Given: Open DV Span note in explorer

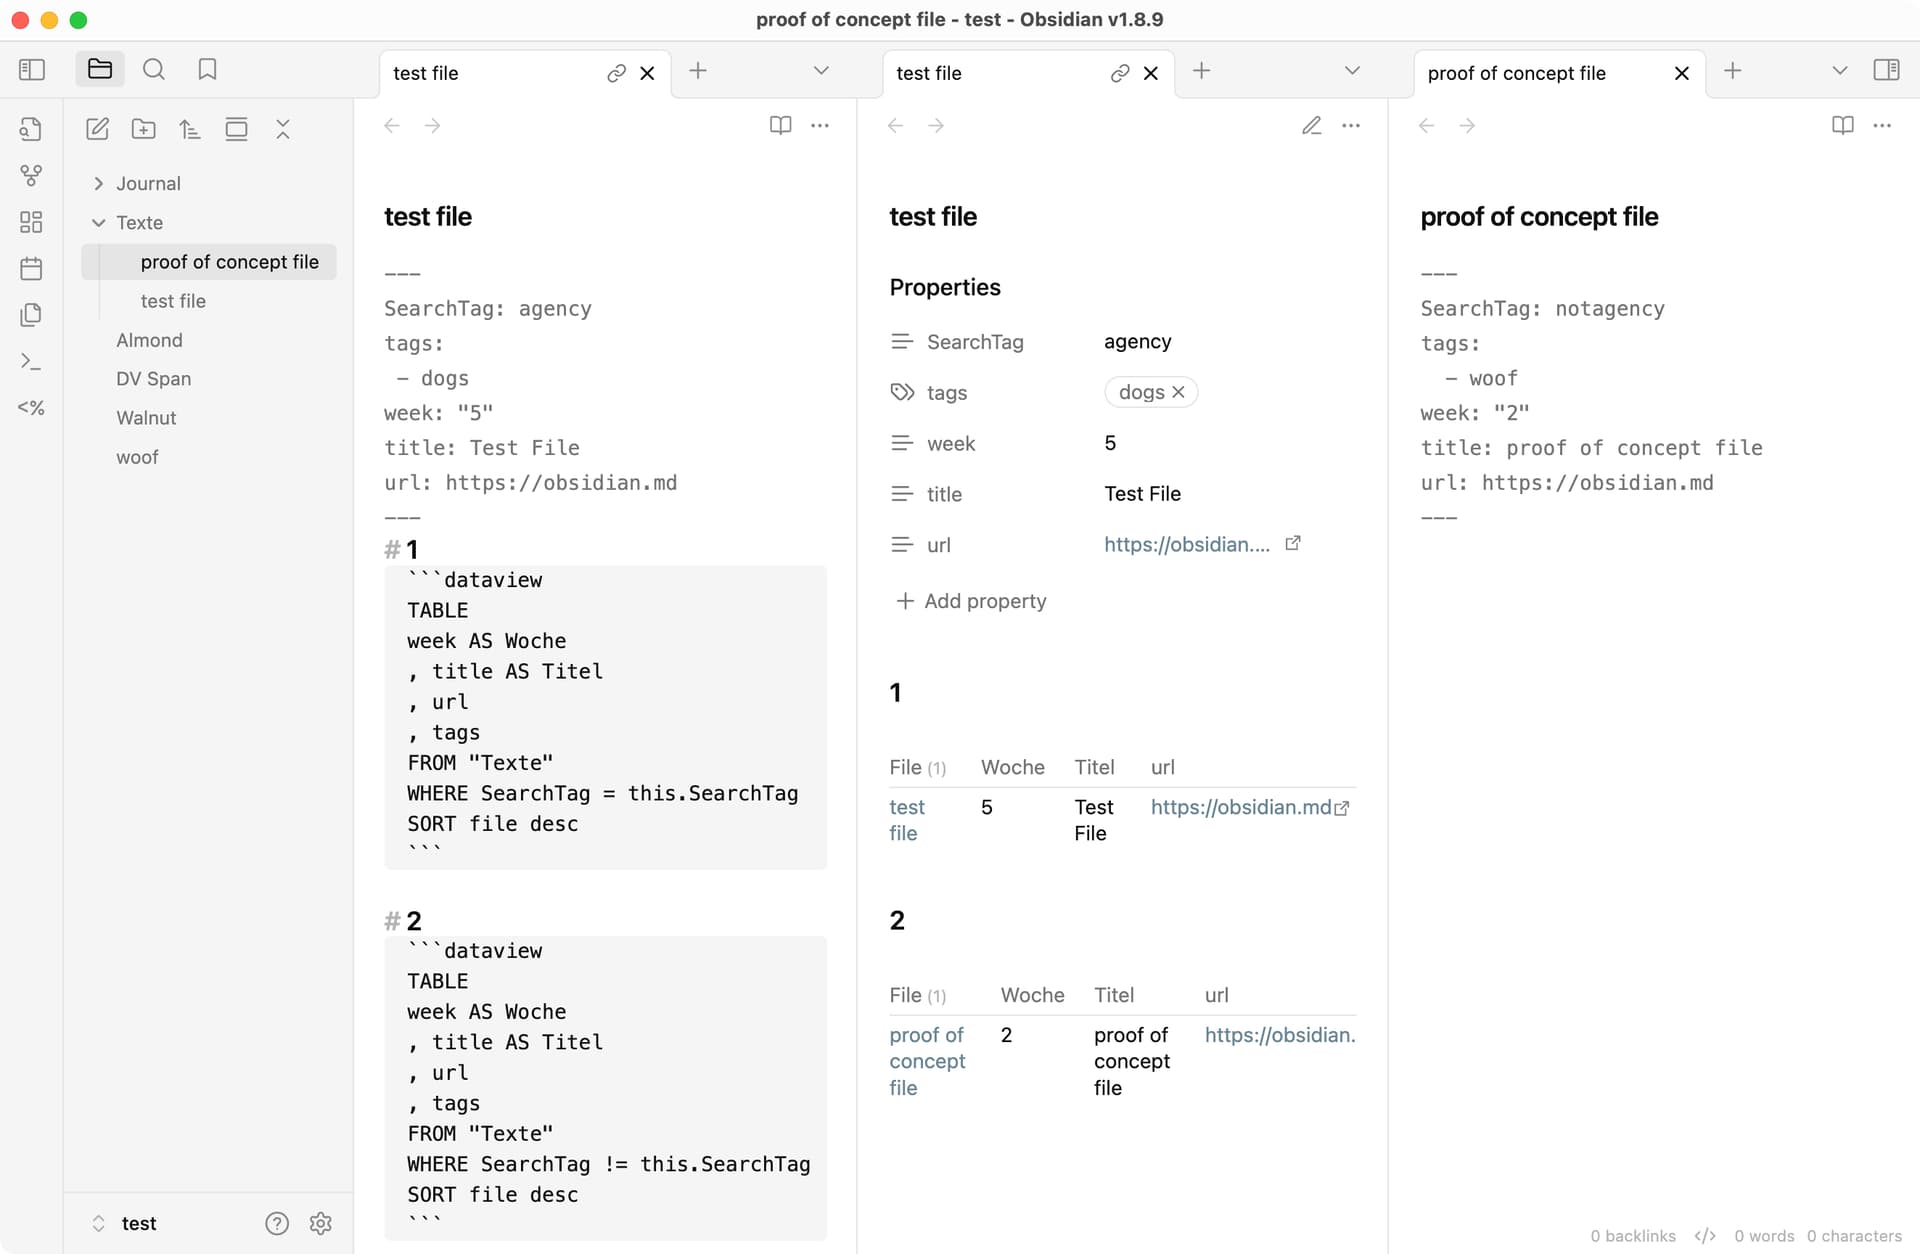Looking at the screenshot, I should (x=153, y=379).
